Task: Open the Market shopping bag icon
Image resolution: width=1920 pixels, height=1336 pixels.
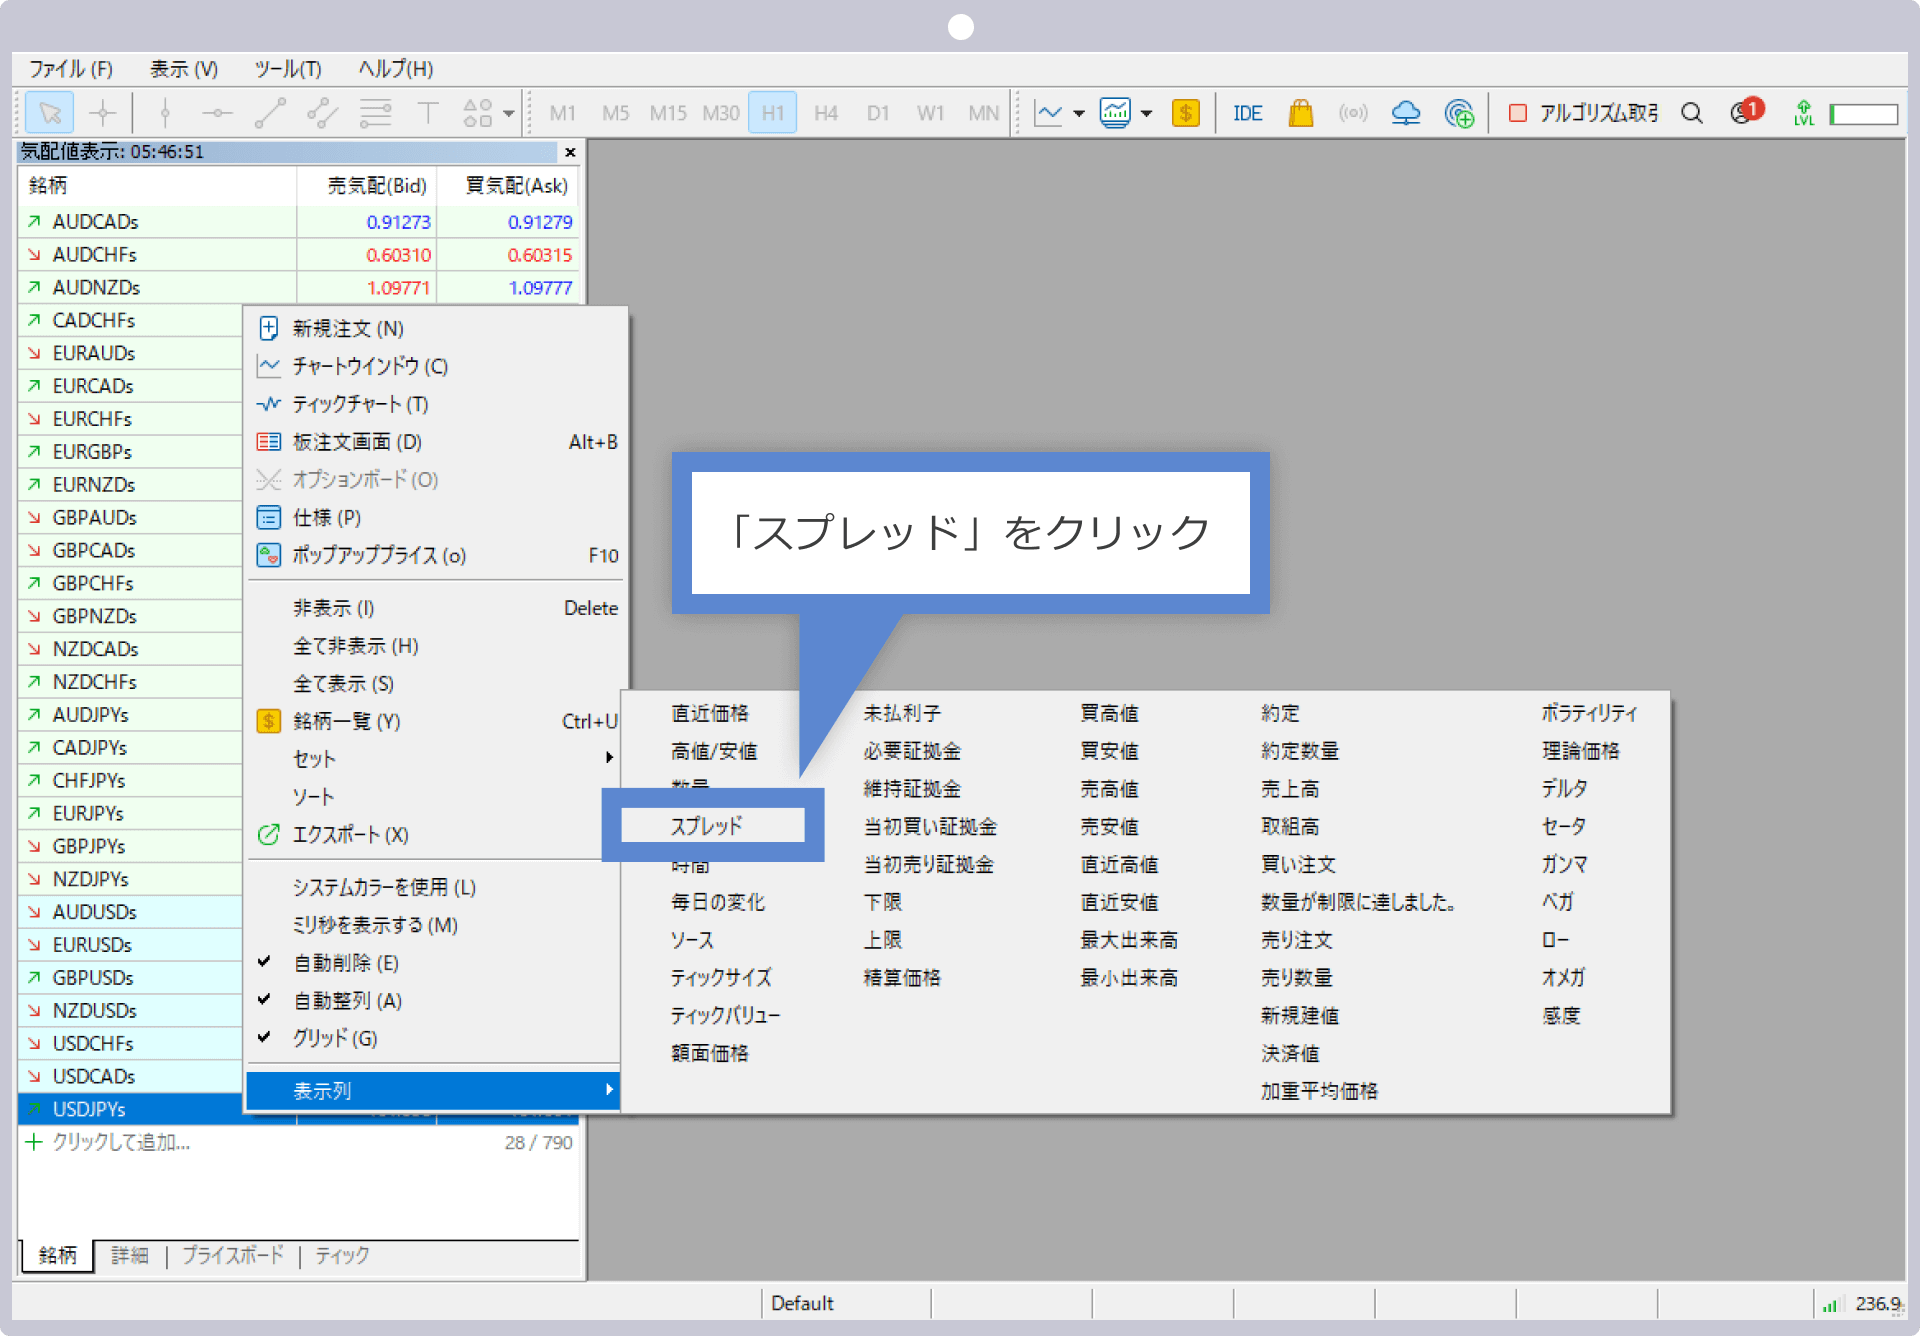Action: [1300, 113]
